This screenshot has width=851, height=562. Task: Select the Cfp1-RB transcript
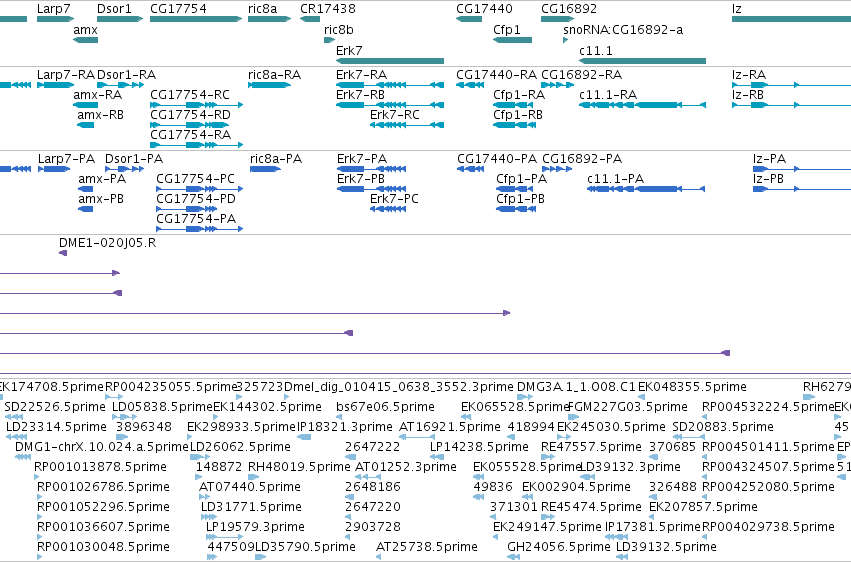pos(515,125)
